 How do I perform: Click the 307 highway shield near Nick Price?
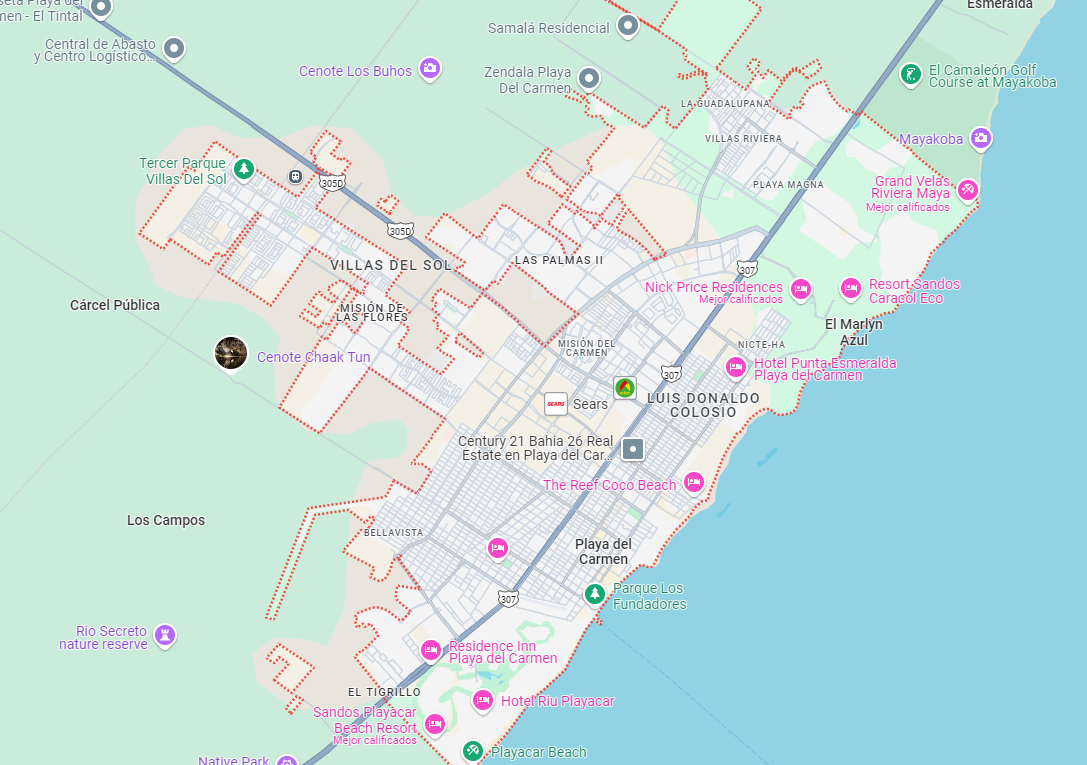pos(747,269)
